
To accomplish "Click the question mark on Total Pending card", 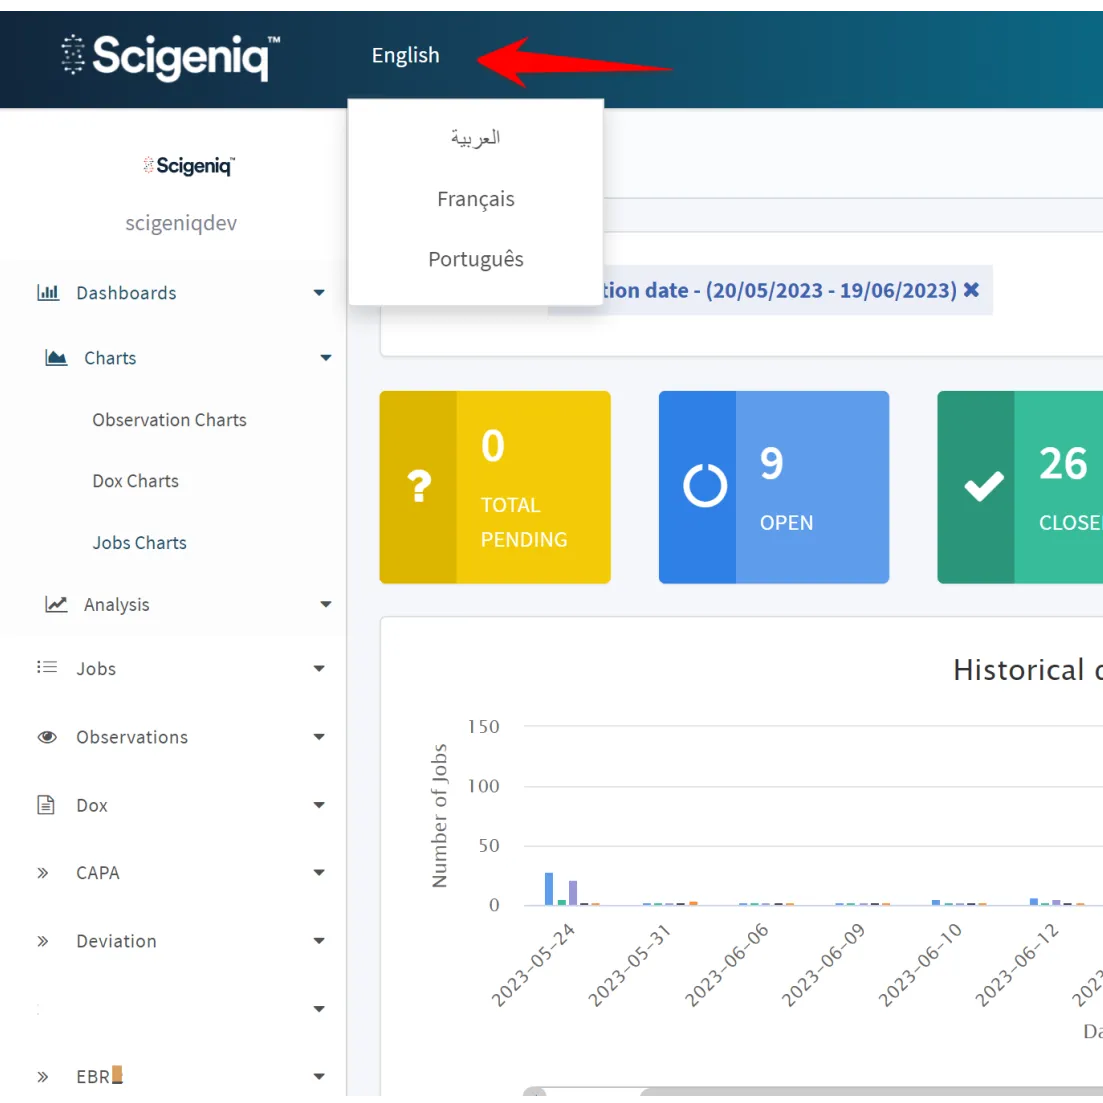I will (x=419, y=487).
